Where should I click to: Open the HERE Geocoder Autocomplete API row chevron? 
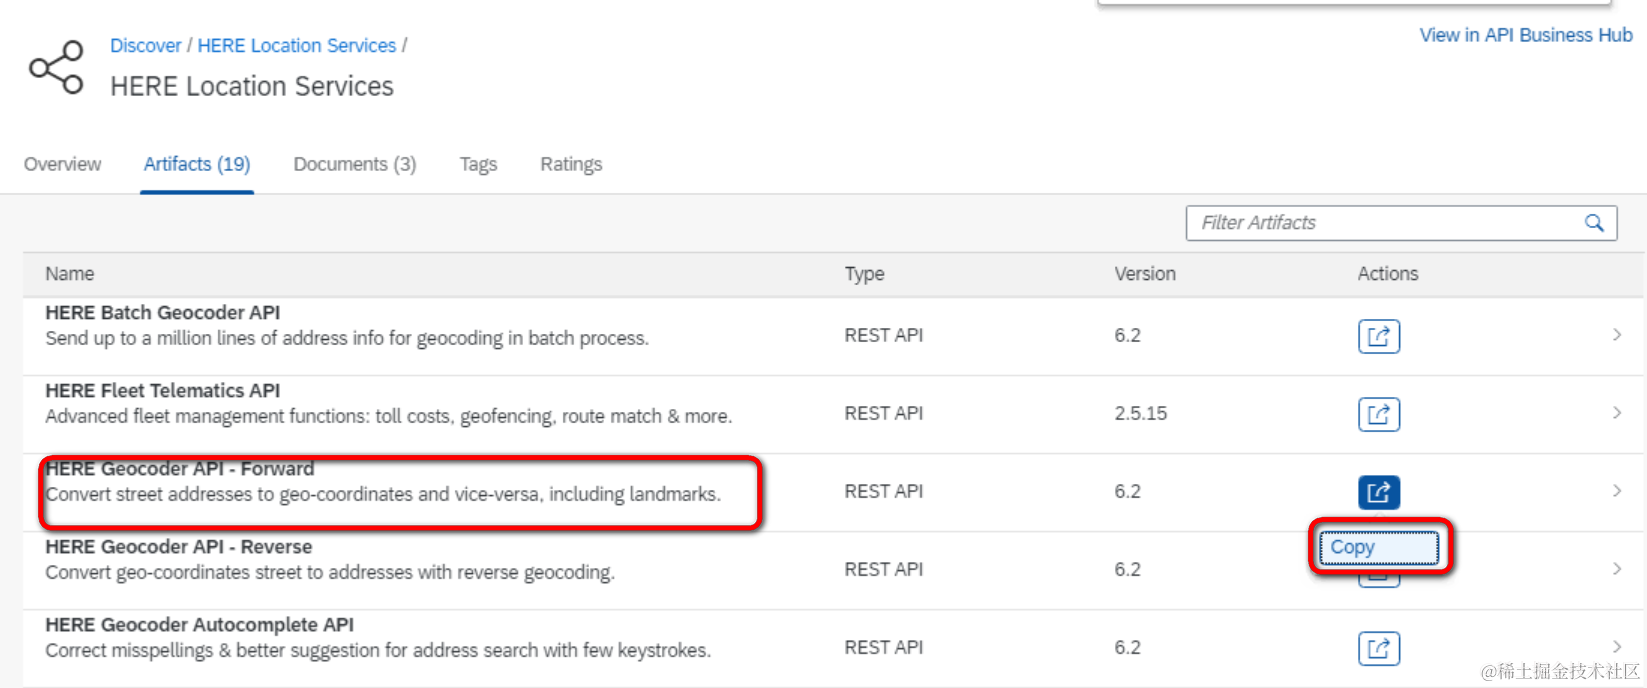point(1616,647)
